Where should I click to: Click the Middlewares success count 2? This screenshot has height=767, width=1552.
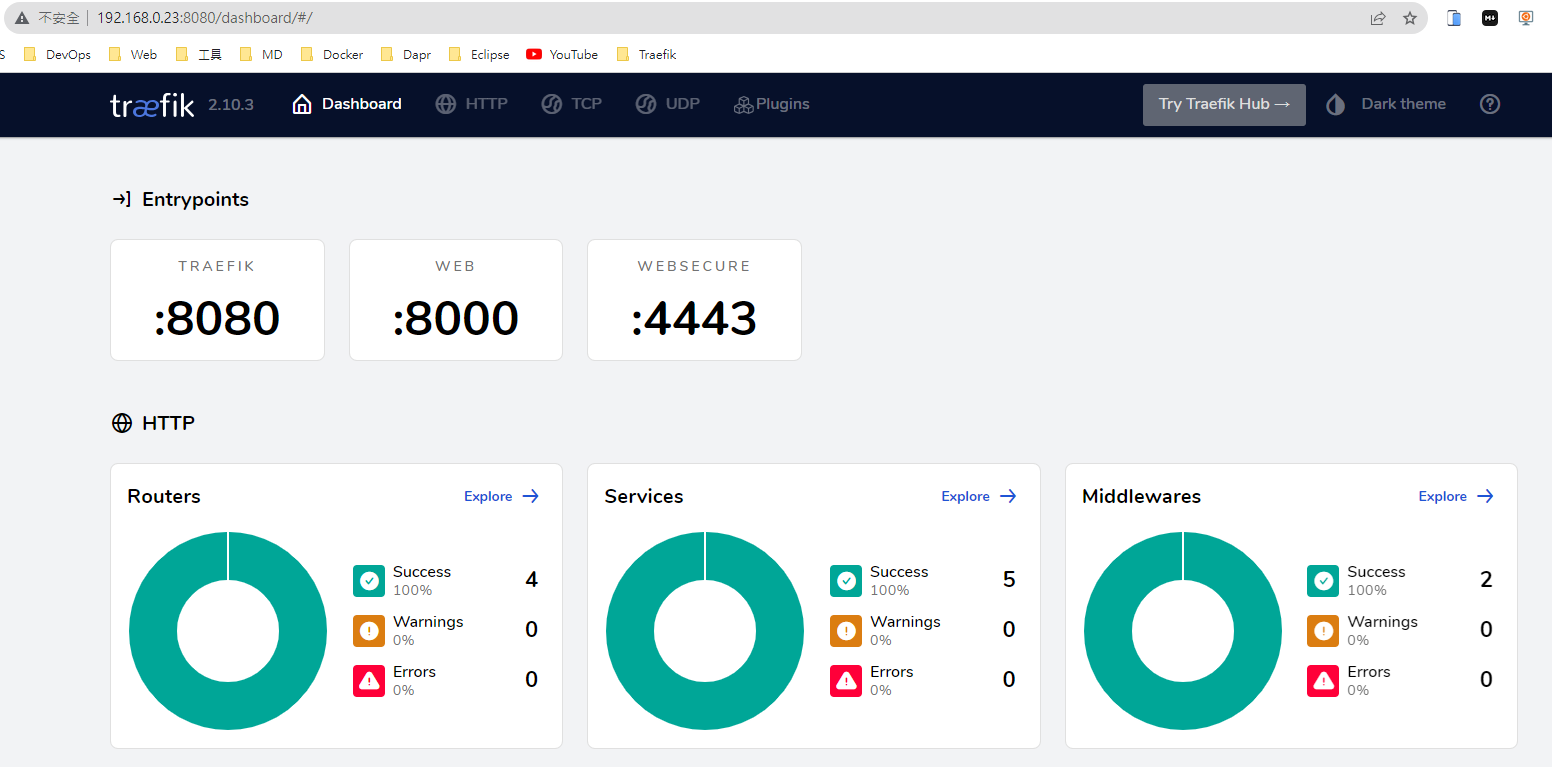point(1486,580)
